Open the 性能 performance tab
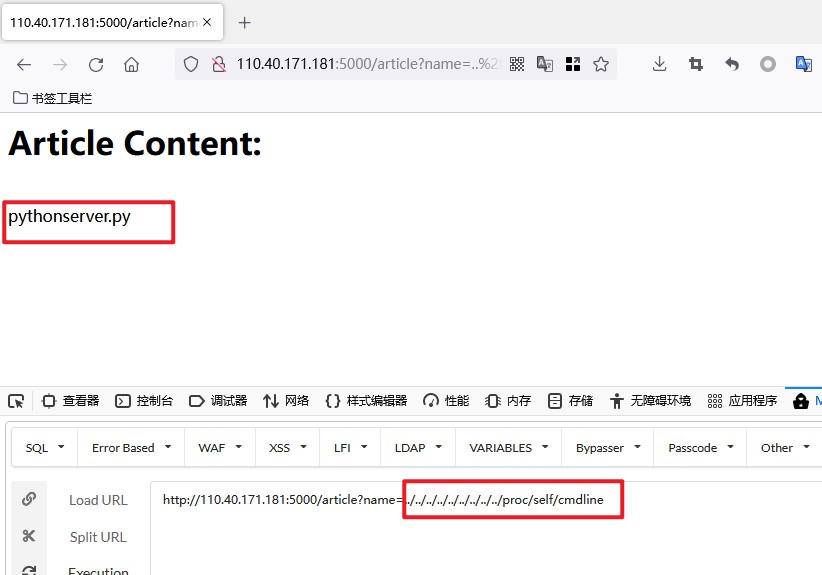 point(446,401)
